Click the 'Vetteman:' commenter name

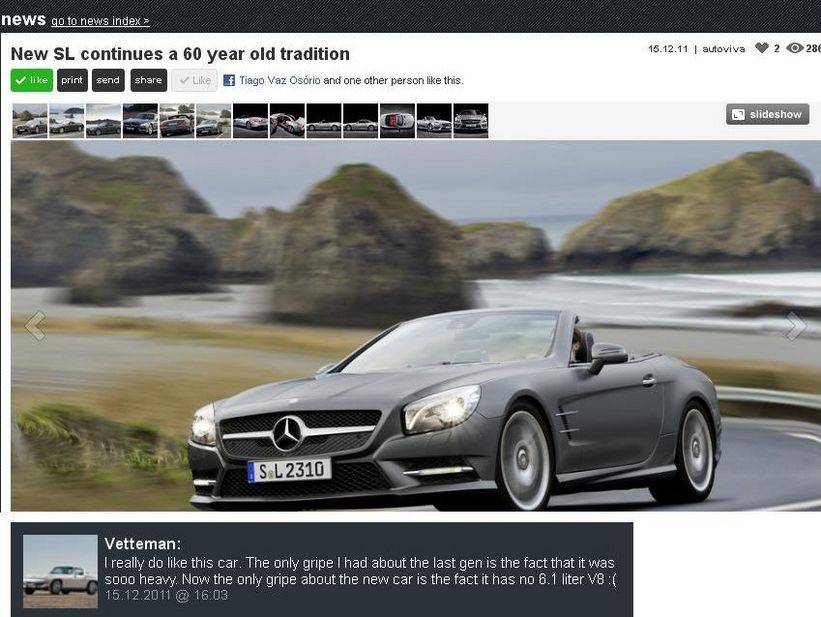click(142, 543)
